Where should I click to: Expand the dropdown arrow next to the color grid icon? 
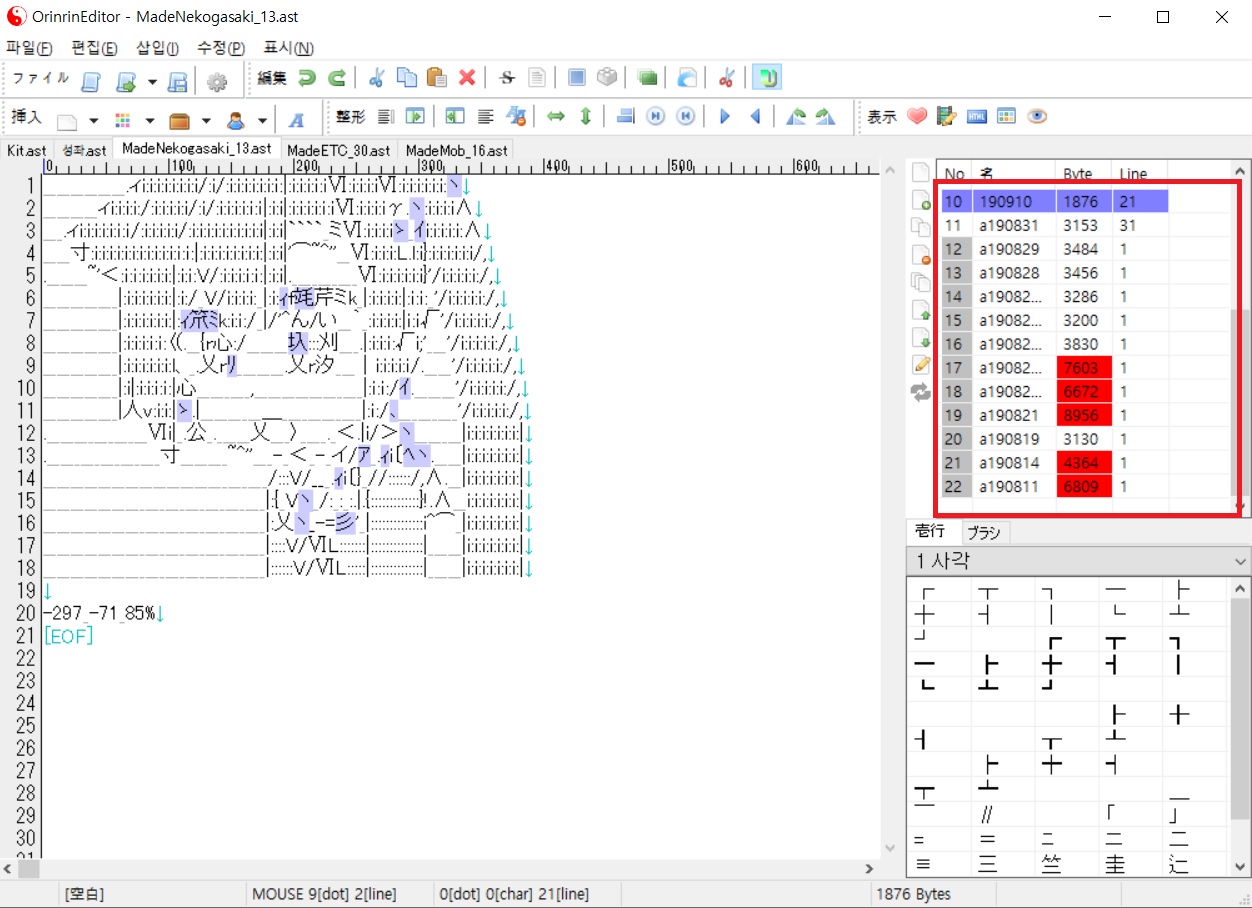click(149, 121)
